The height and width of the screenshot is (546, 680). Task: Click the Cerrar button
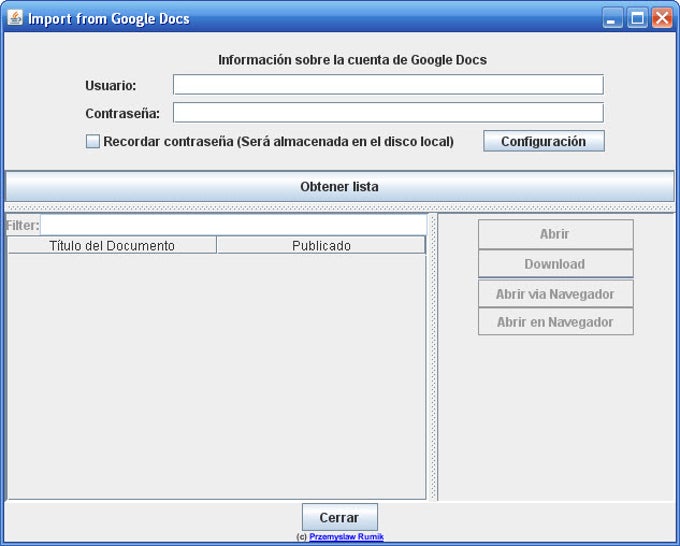click(x=340, y=517)
